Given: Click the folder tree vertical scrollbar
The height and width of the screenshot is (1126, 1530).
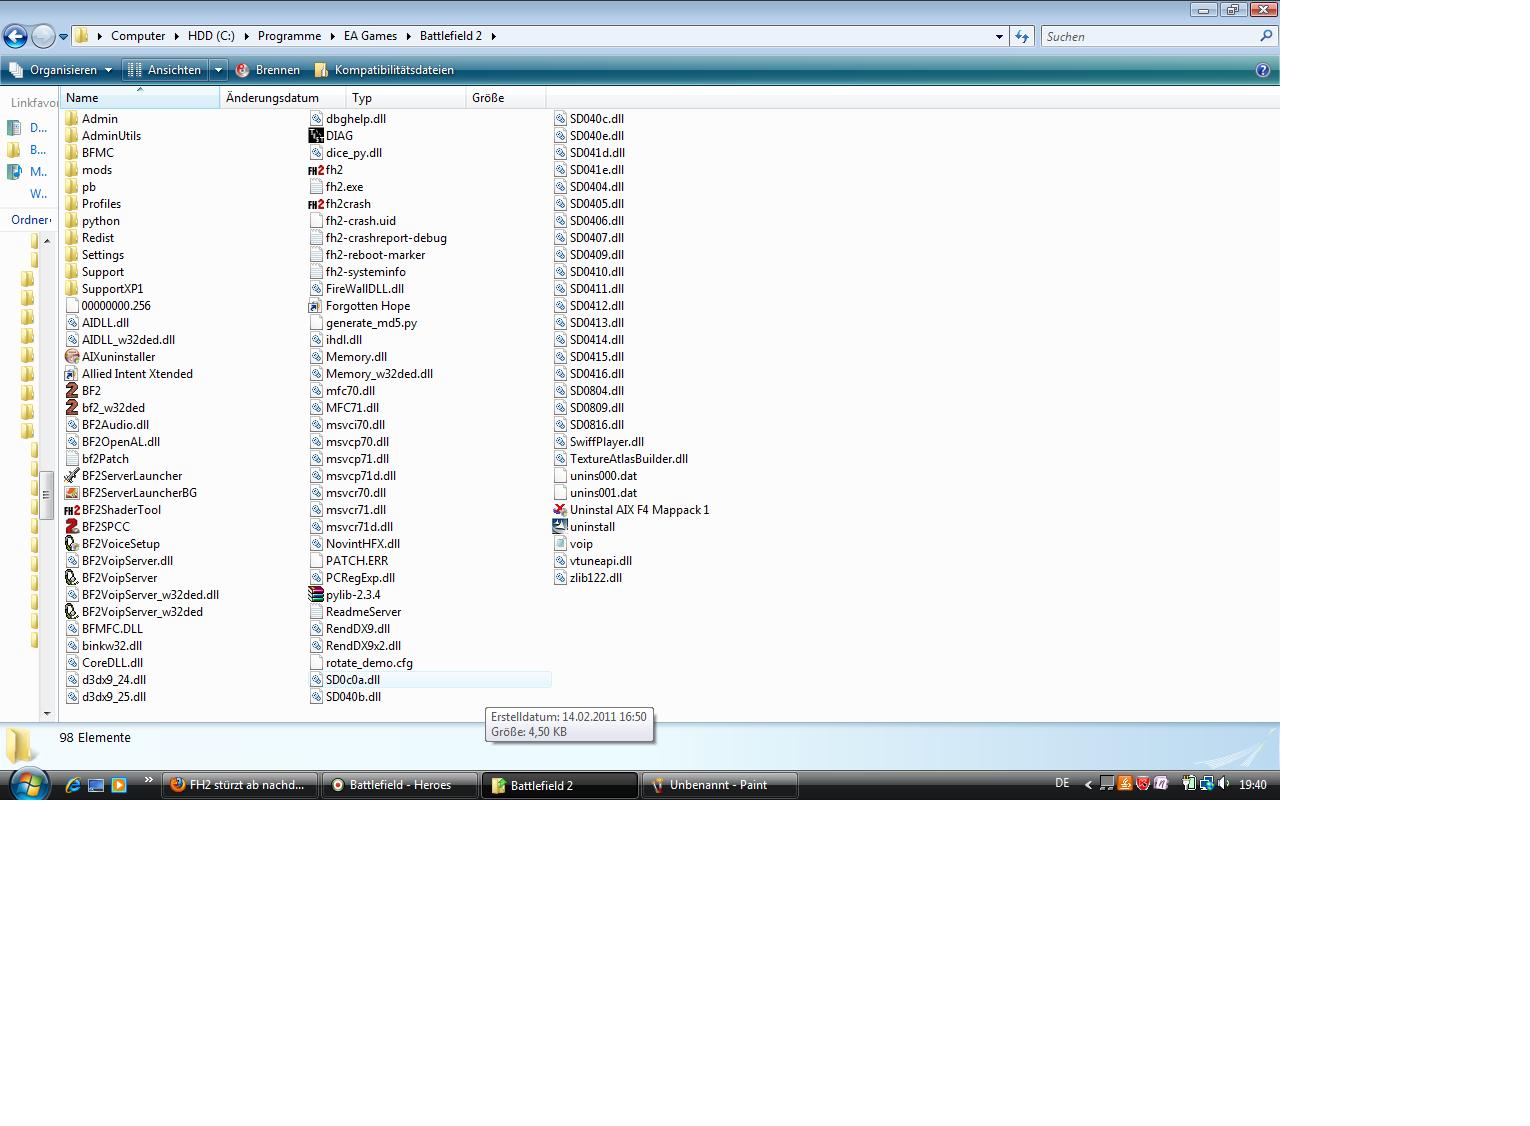Looking at the screenshot, I should click(47, 495).
